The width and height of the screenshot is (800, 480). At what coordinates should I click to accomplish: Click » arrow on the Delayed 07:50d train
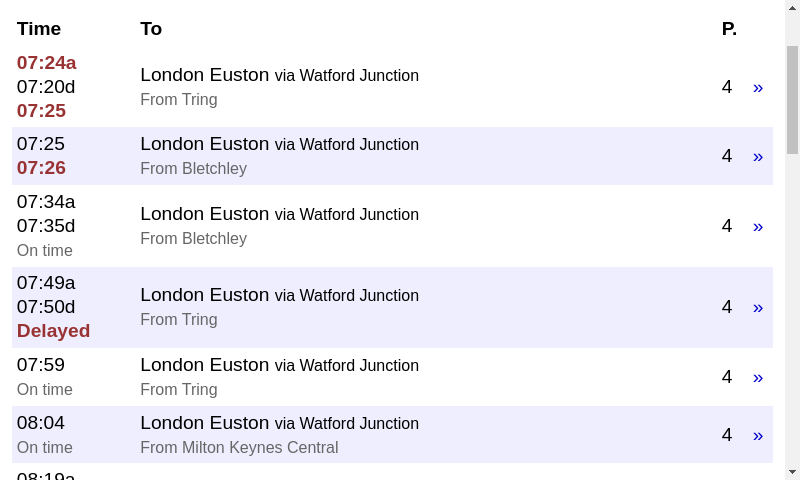(x=758, y=307)
